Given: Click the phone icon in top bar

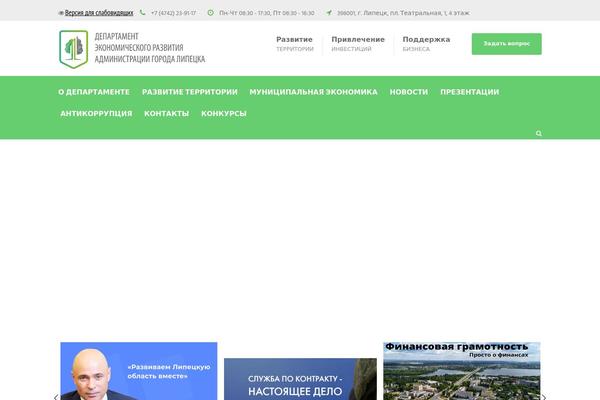Looking at the screenshot, I should click(142, 13).
